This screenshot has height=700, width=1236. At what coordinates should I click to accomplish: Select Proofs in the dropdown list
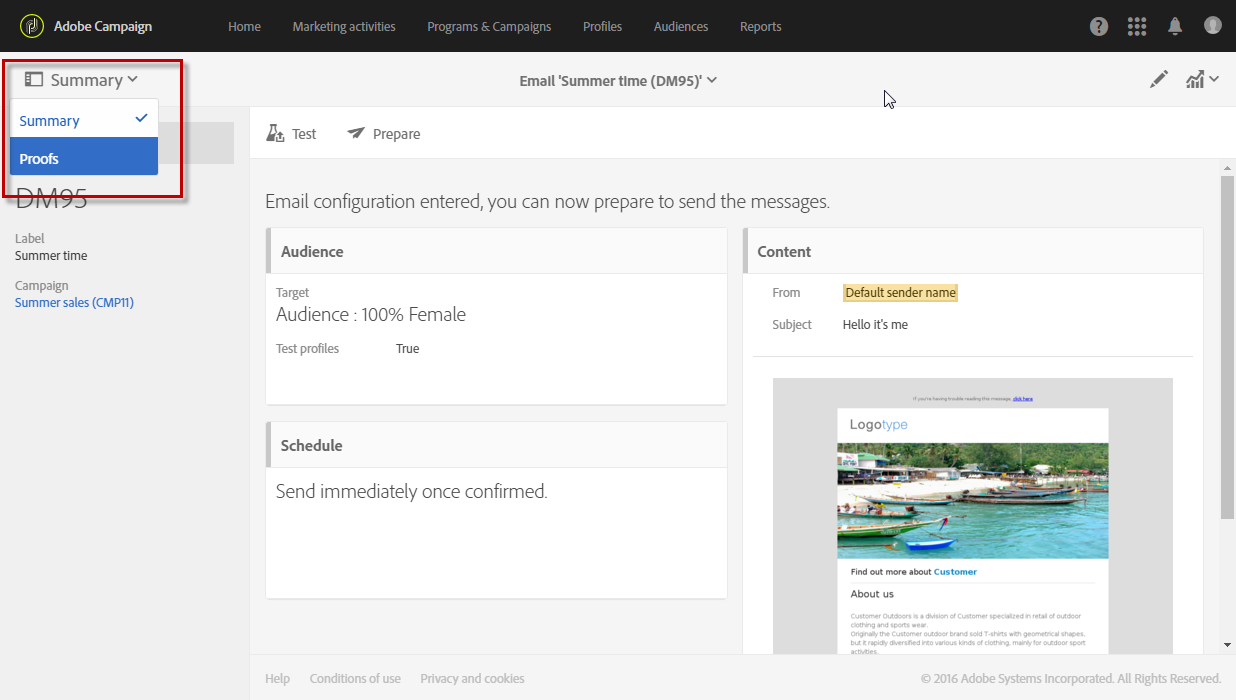point(84,159)
